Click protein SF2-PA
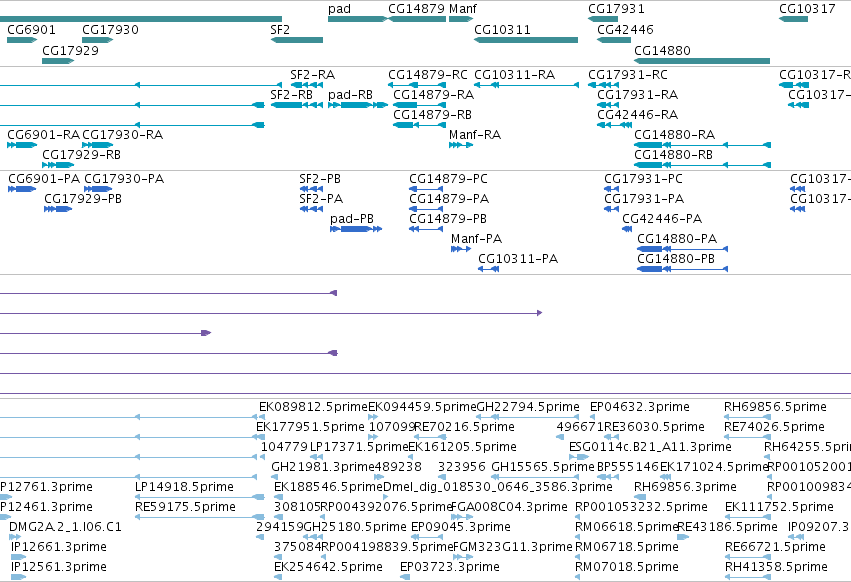 pos(312,209)
